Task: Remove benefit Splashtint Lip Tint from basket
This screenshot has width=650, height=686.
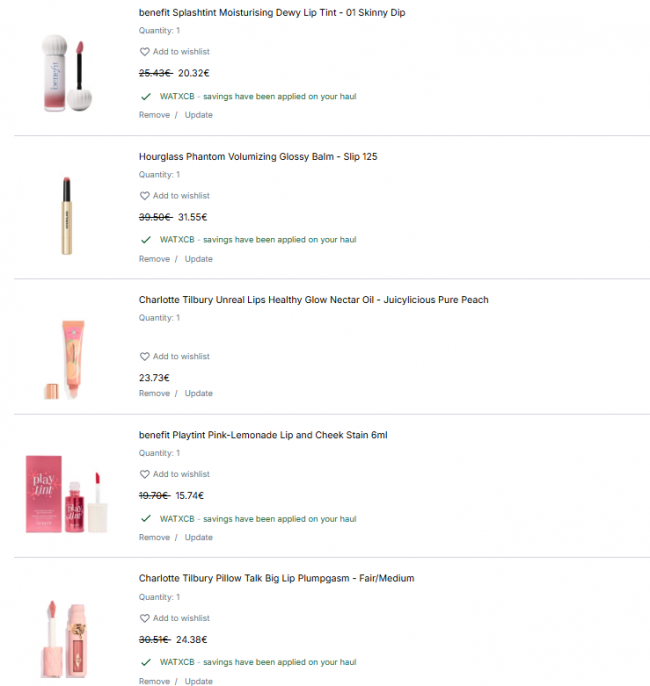Action: [154, 115]
